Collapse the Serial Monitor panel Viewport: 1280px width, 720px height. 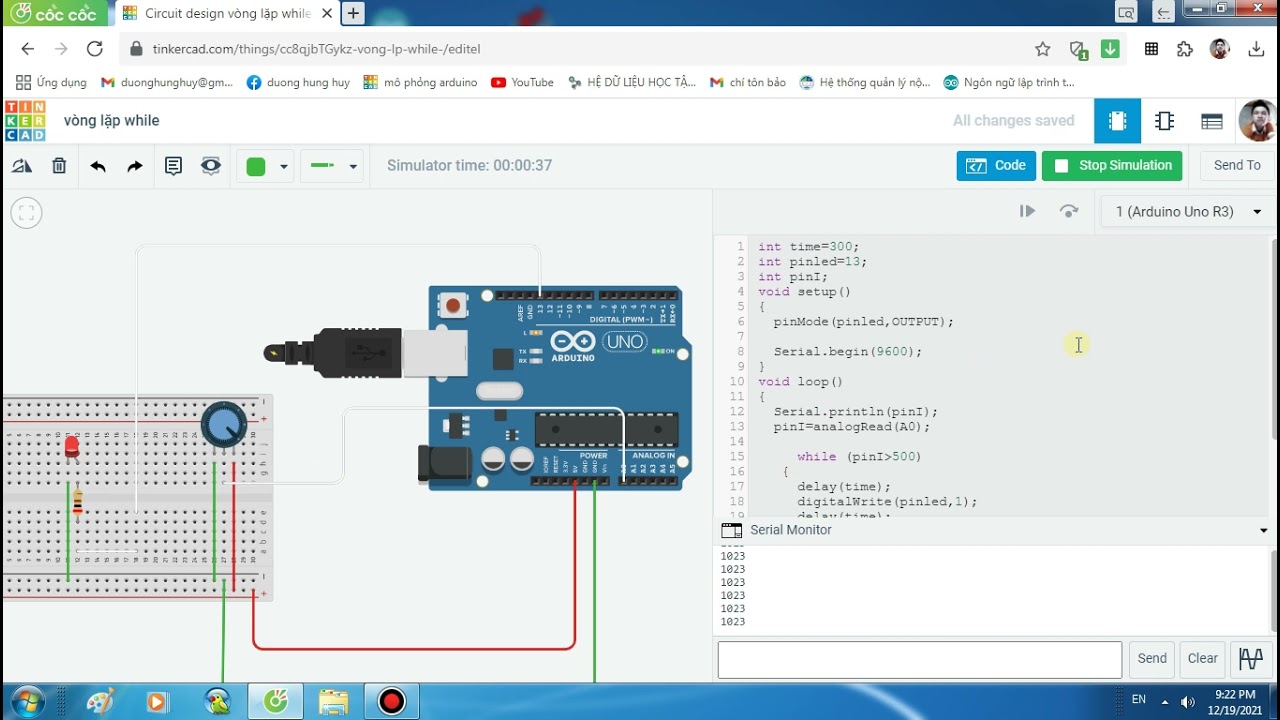pyautogui.click(x=1263, y=530)
